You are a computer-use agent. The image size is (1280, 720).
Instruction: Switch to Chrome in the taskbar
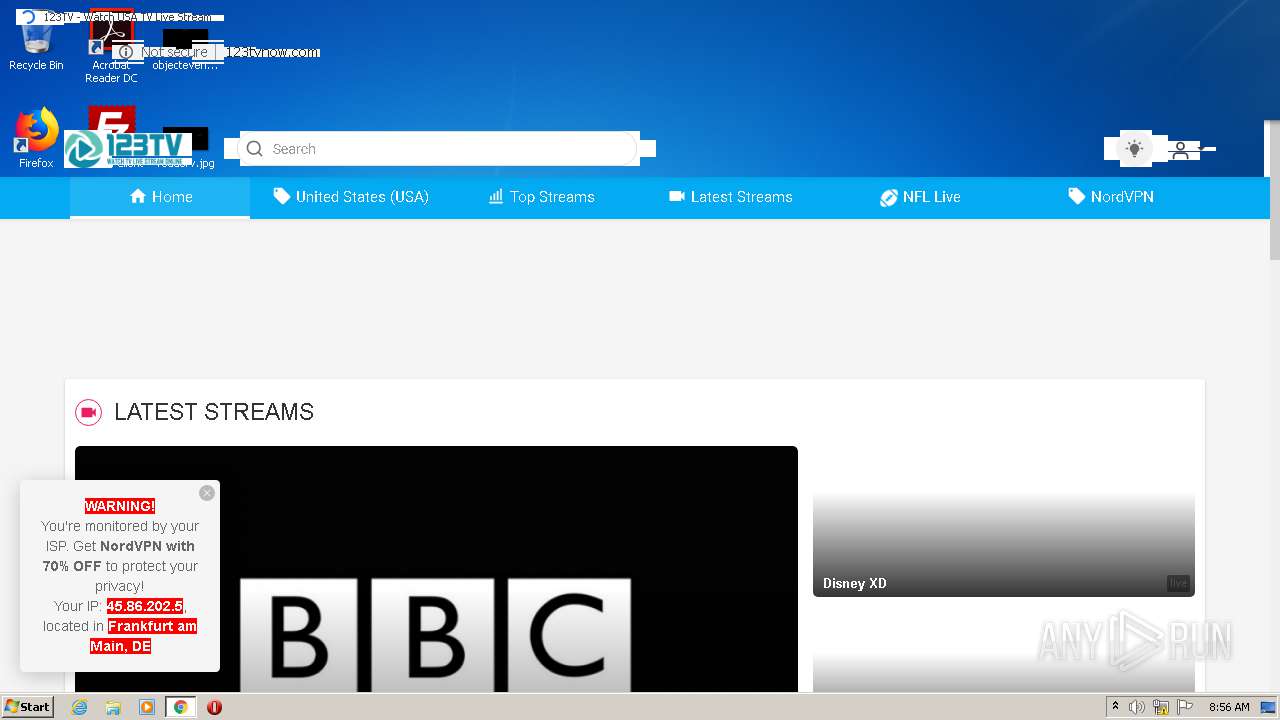tap(180, 707)
